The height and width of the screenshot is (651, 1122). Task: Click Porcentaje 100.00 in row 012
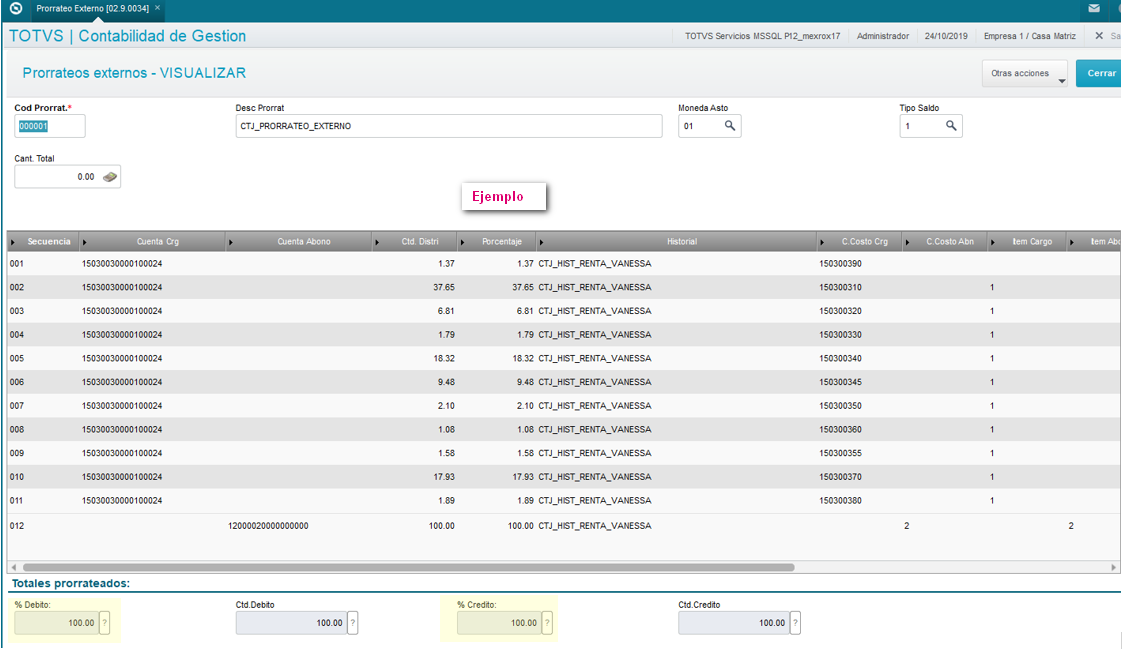[521, 526]
